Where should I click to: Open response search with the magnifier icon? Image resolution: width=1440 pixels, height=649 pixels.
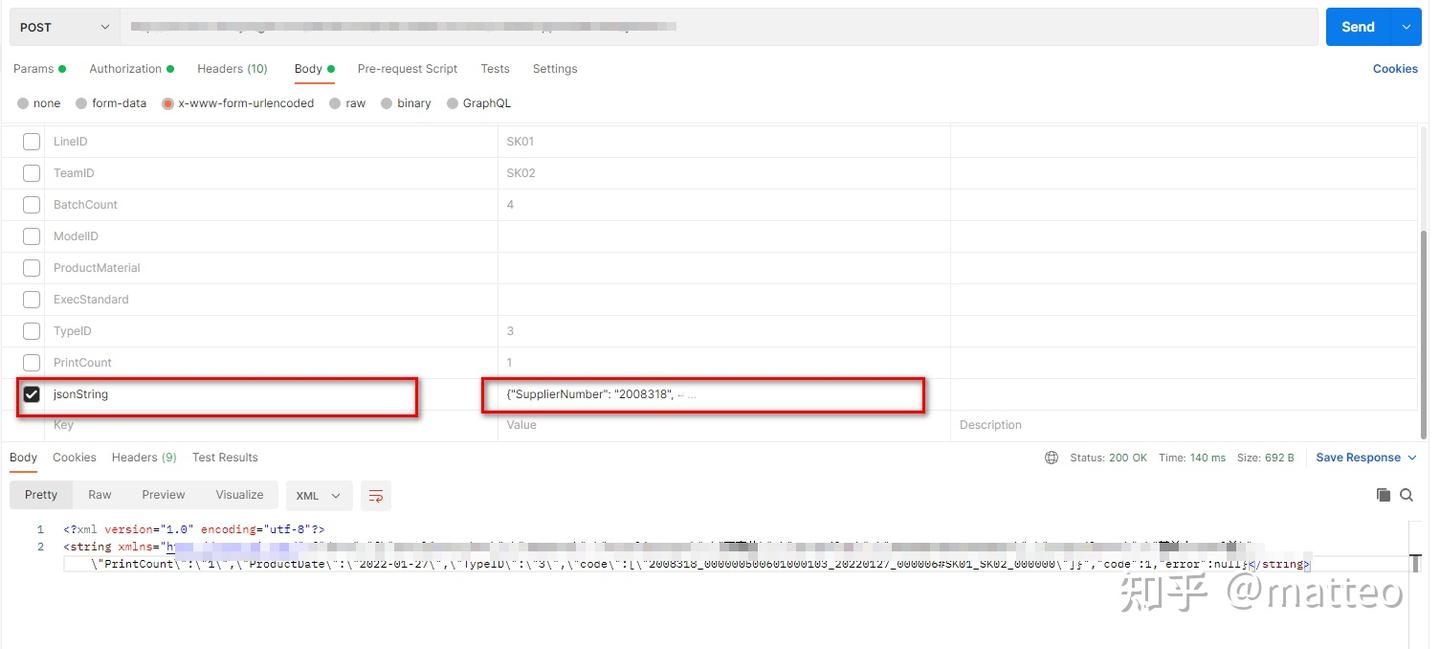[x=1407, y=494]
